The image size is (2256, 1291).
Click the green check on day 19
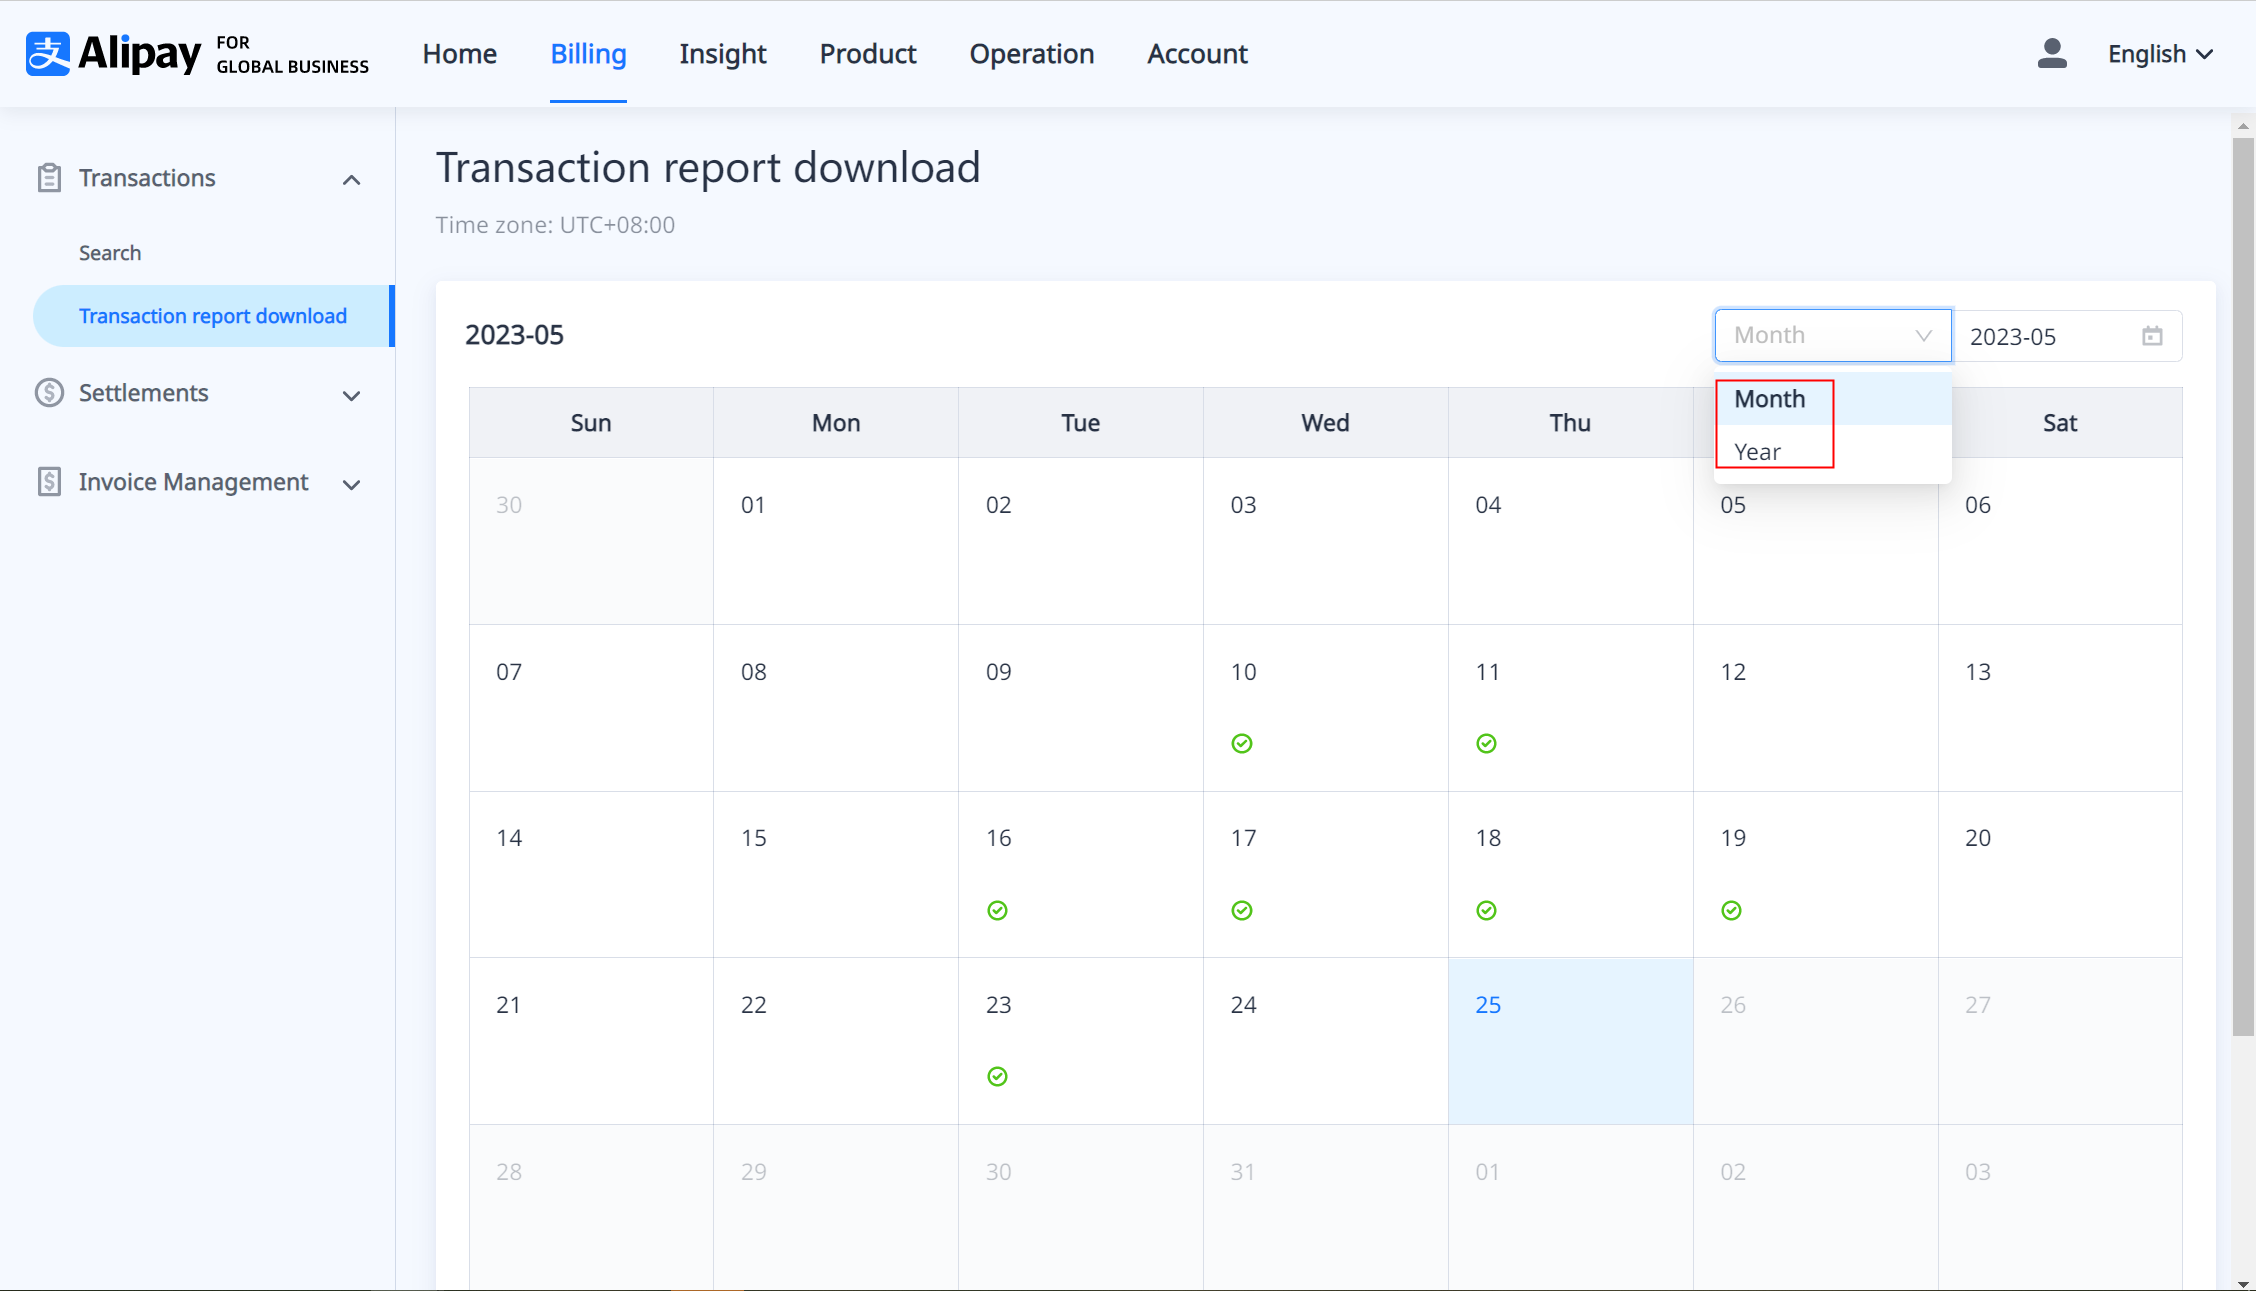[x=1731, y=910]
